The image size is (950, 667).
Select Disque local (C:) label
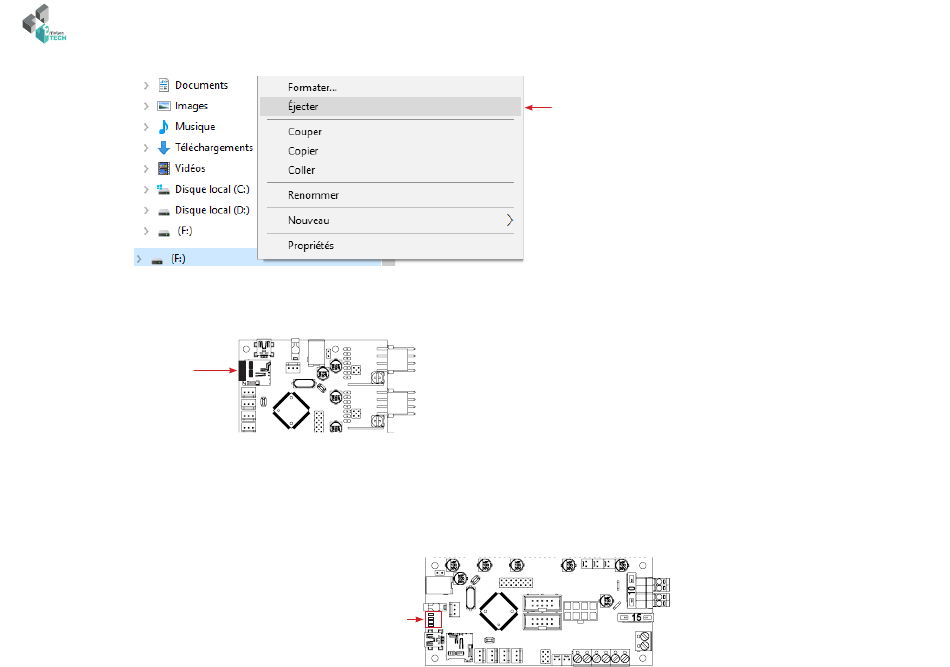pyautogui.click(x=212, y=190)
